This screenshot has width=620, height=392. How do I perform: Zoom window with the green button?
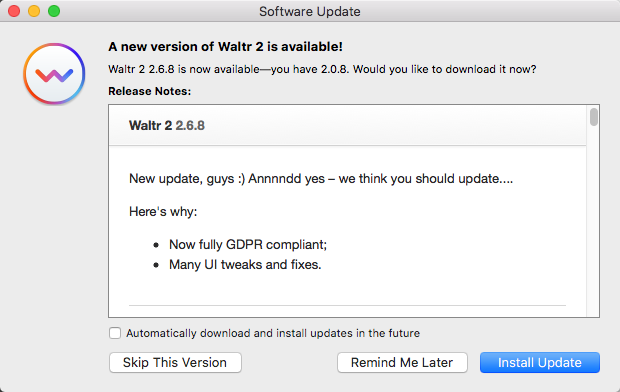point(54,11)
